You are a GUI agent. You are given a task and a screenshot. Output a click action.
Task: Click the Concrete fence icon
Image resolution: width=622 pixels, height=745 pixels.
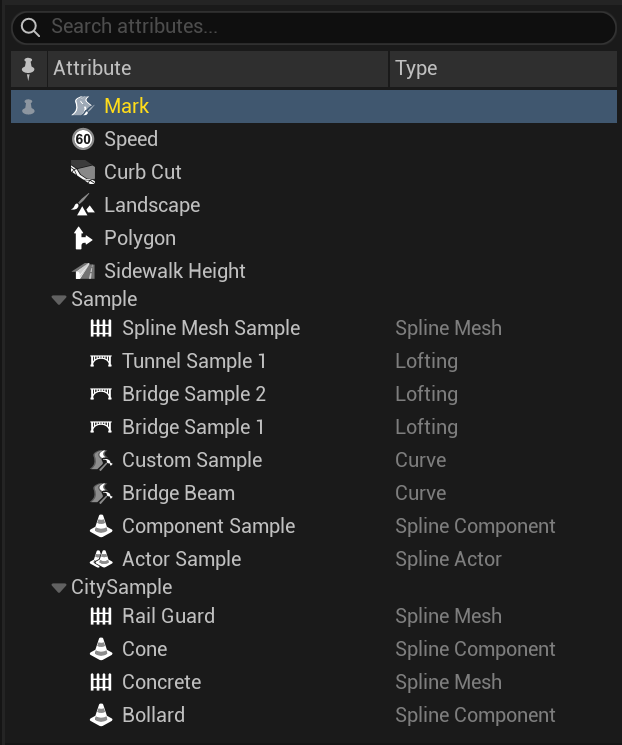point(101,682)
